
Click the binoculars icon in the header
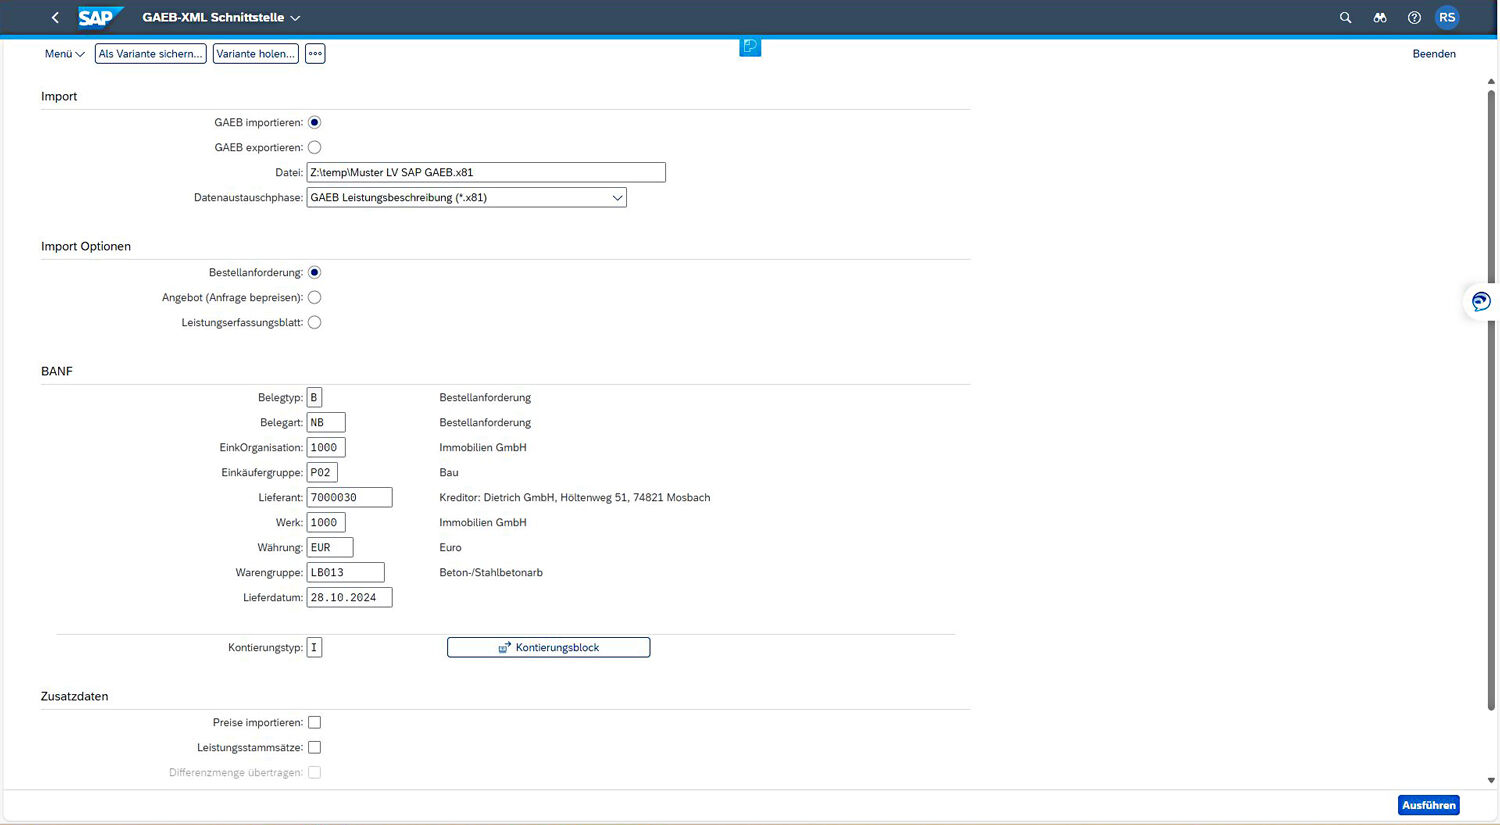coord(1380,18)
